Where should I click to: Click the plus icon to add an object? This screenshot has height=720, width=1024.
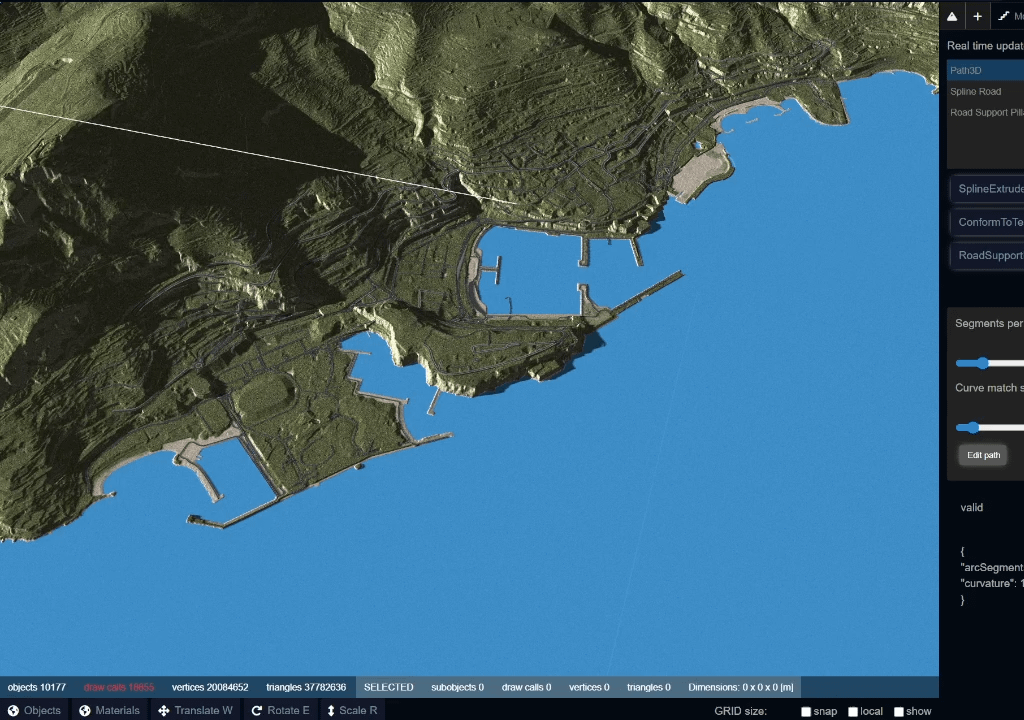[x=976, y=15]
